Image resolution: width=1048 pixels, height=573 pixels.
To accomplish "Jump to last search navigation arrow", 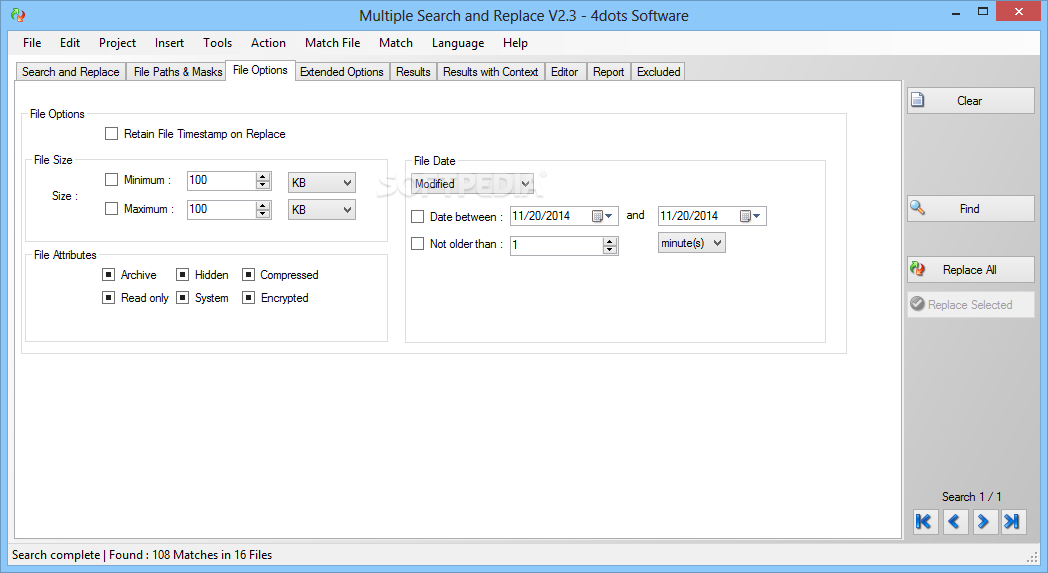I will 1013,522.
